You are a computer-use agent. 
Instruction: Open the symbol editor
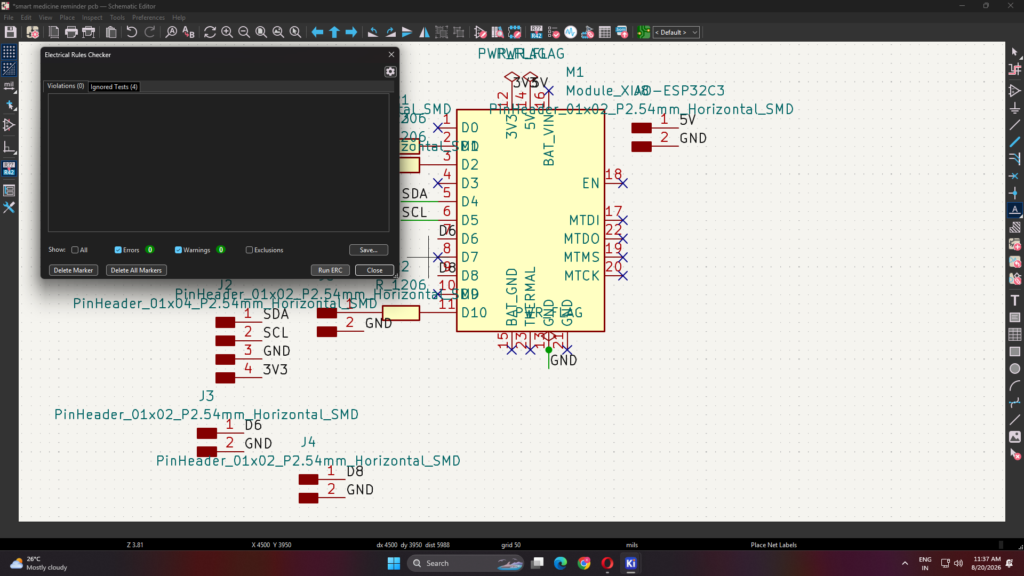click(481, 32)
